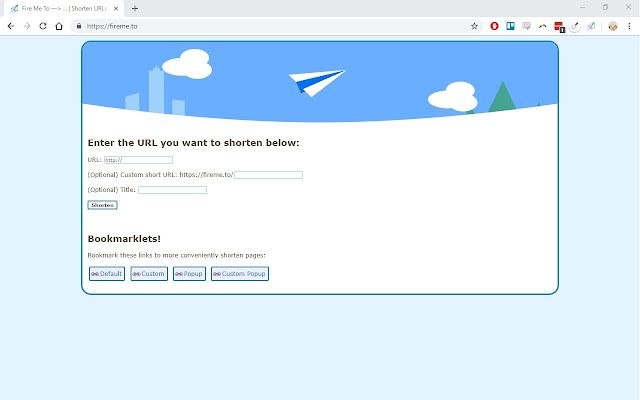The width and height of the screenshot is (640, 400).
Task: Restore down the browser window
Action: (605, 7)
